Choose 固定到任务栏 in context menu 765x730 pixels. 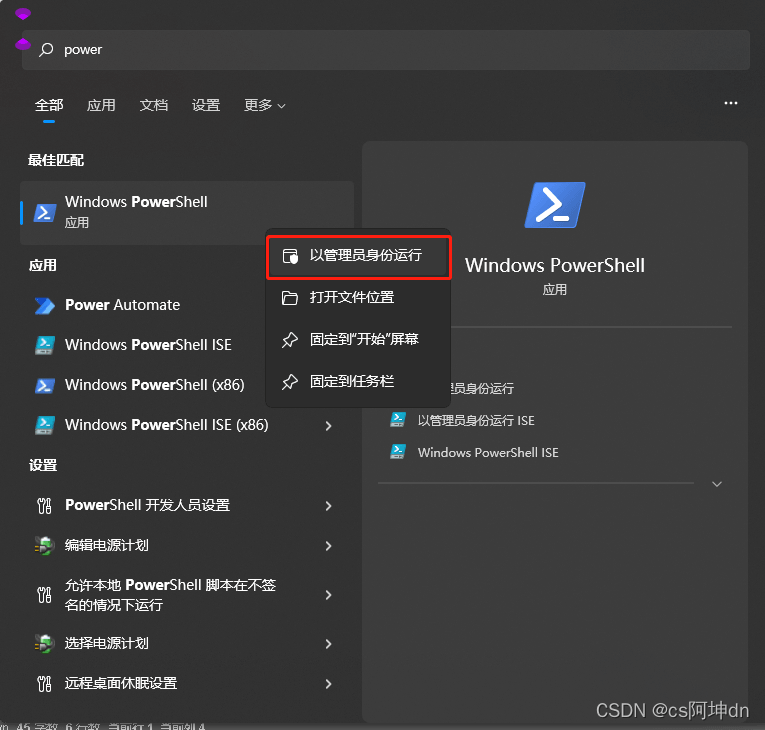(x=359, y=381)
